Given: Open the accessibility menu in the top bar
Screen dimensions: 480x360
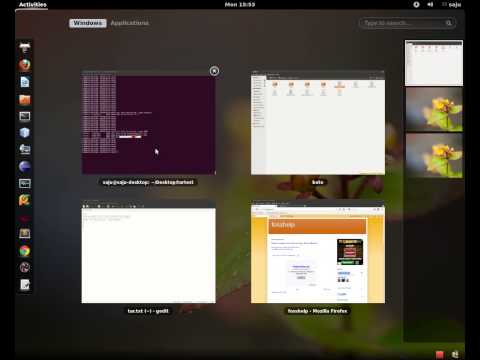Looking at the screenshot, I should (416, 4).
